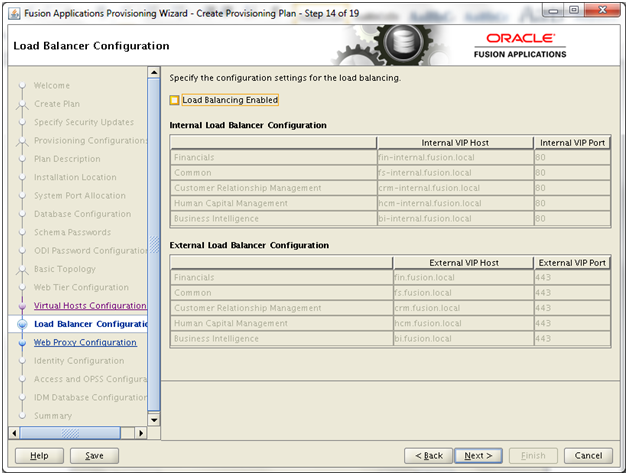Open the Virtual Hosts Configuration step link

[x=90, y=306]
